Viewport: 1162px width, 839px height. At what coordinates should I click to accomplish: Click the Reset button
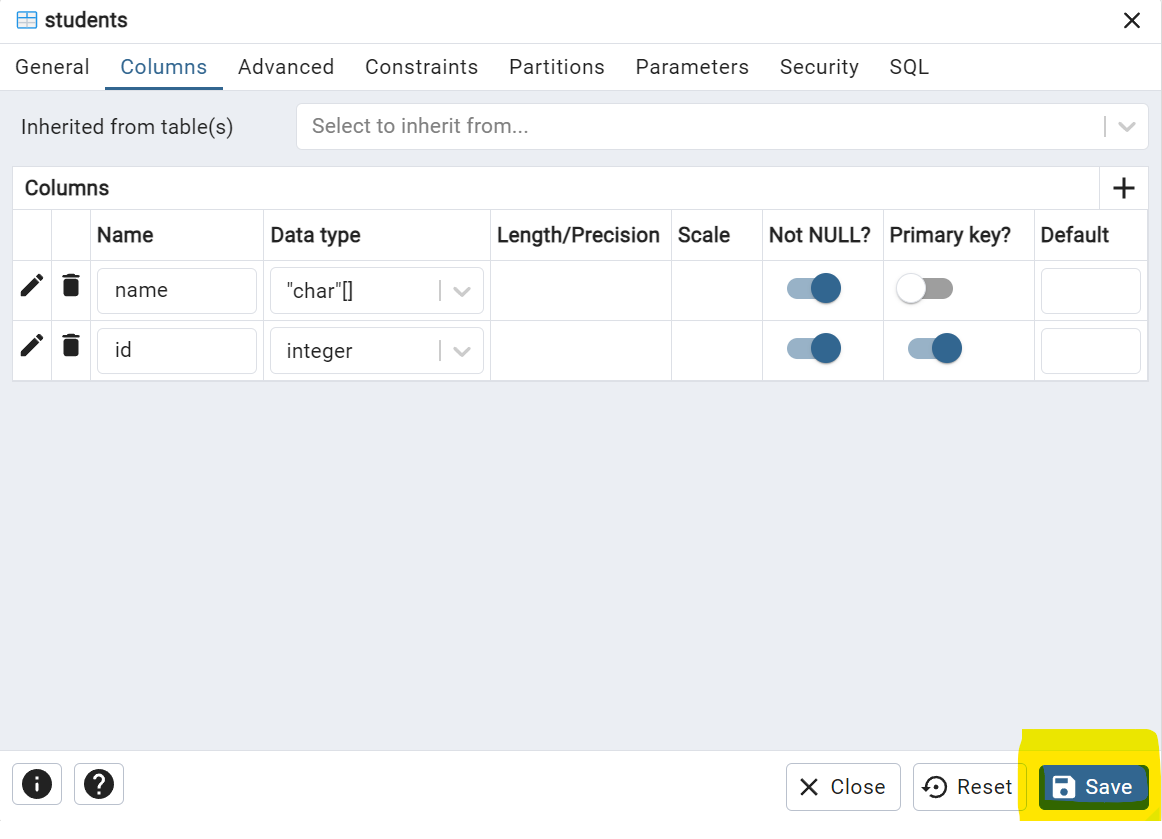[x=967, y=787]
